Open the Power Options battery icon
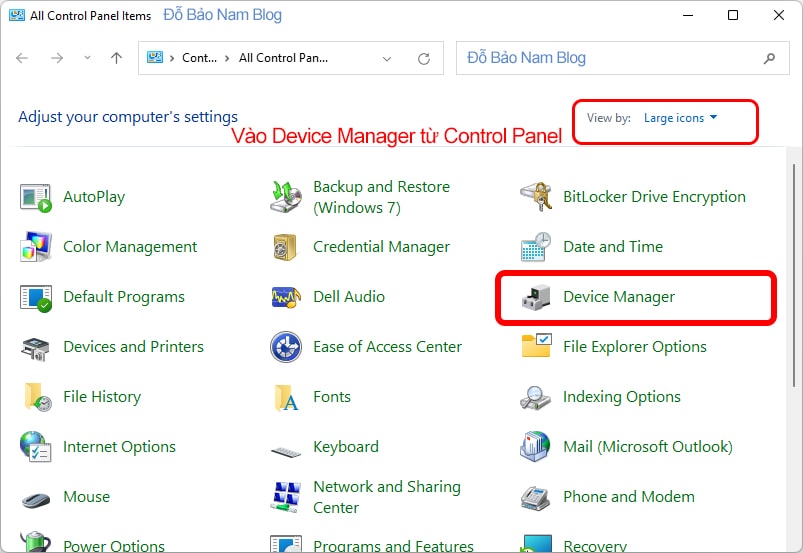Image resolution: width=803 pixels, height=553 pixels. (x=35, y=542)
